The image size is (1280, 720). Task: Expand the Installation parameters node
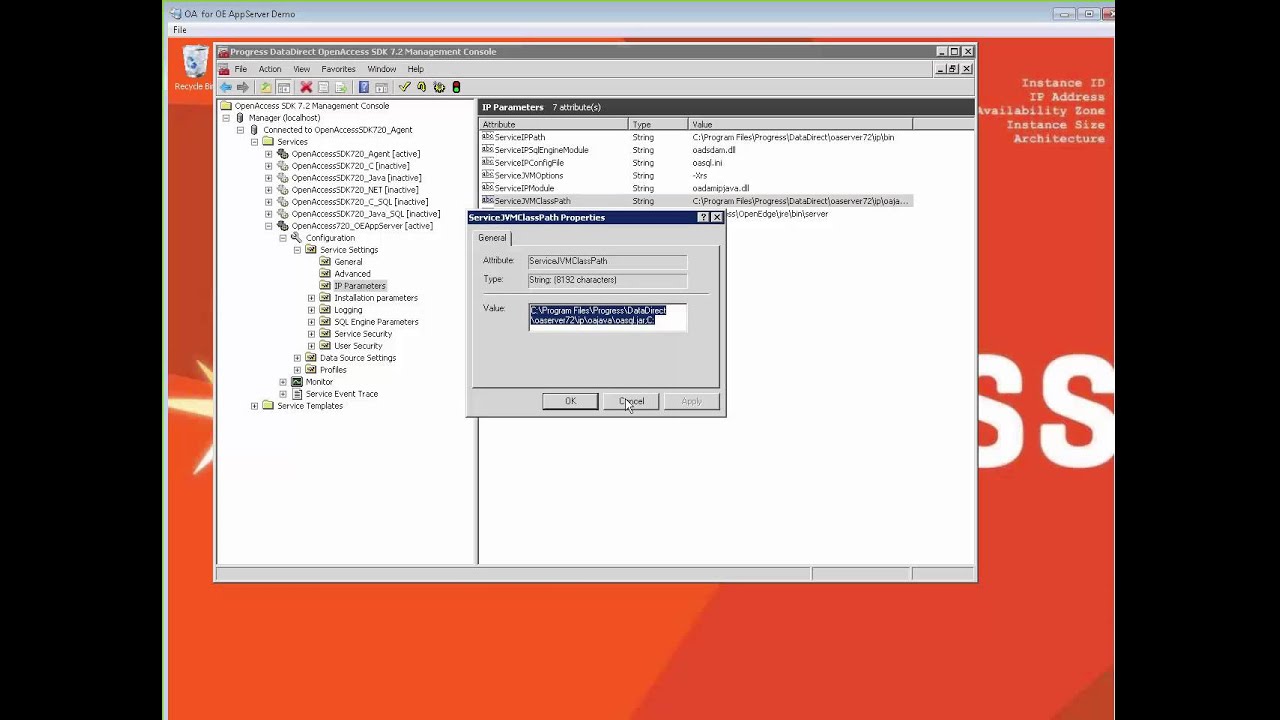[311, 298]
